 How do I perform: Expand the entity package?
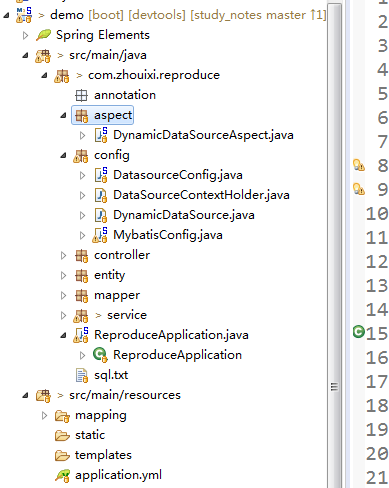point(63,275)
